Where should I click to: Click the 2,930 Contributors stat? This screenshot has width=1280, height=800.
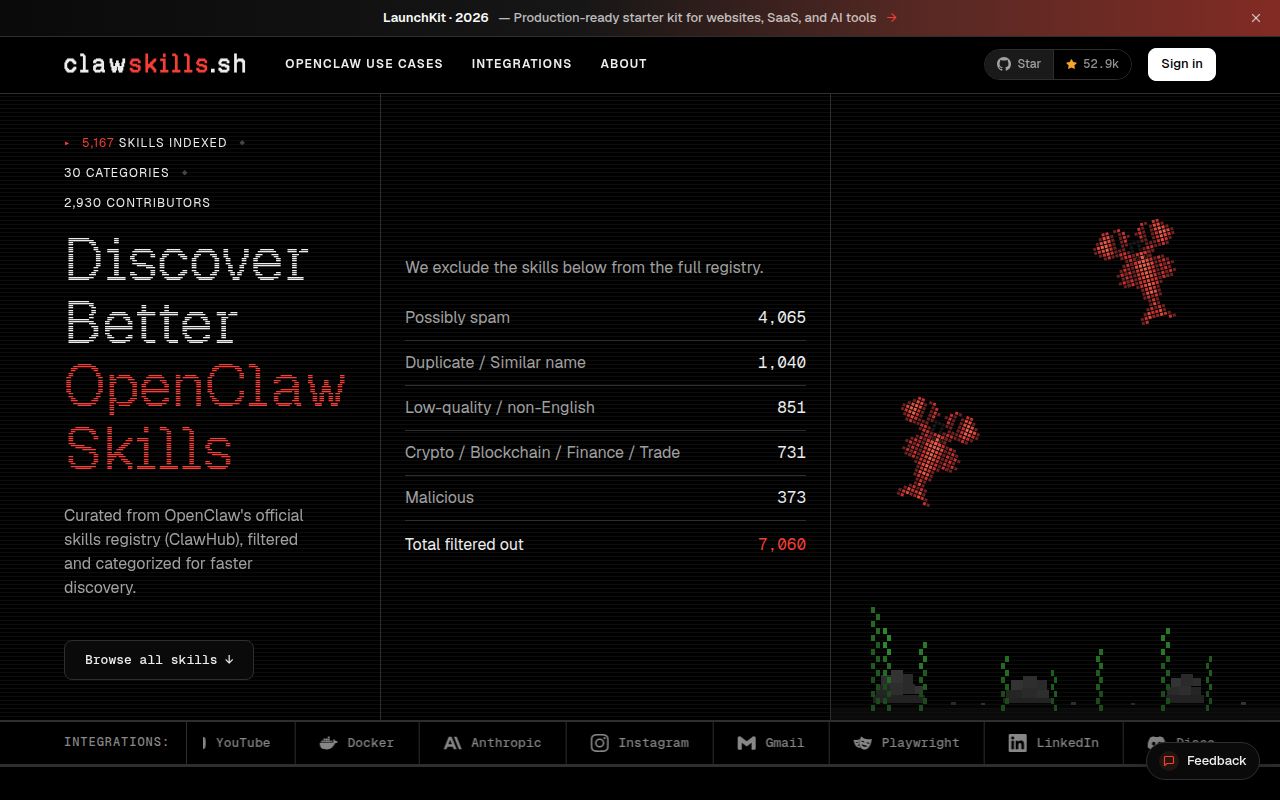point(137,203)
